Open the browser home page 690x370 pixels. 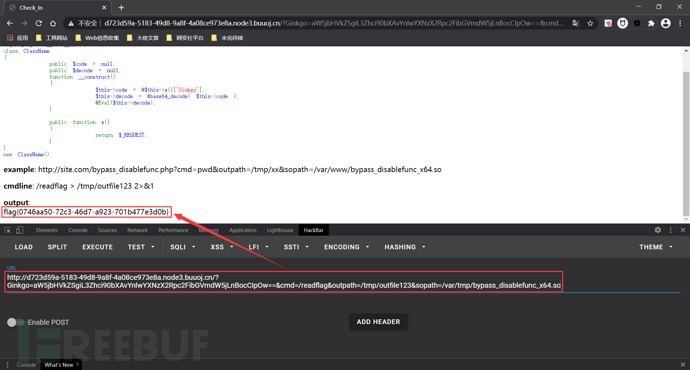(x=53, y=23)
